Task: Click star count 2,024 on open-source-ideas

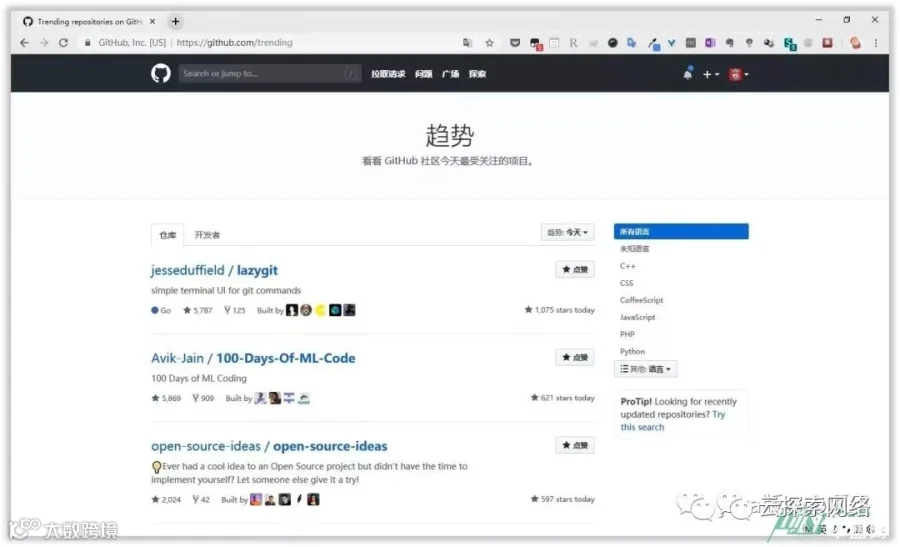Action: click(166, 499)
